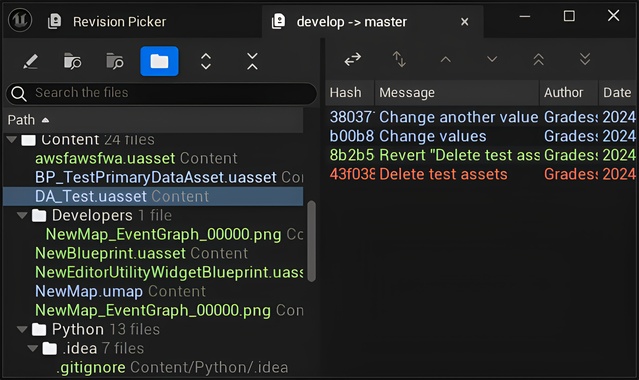This screenshot has height=380, width=639.
Task: Click the double up chevron icon
Action: (538, 60)
